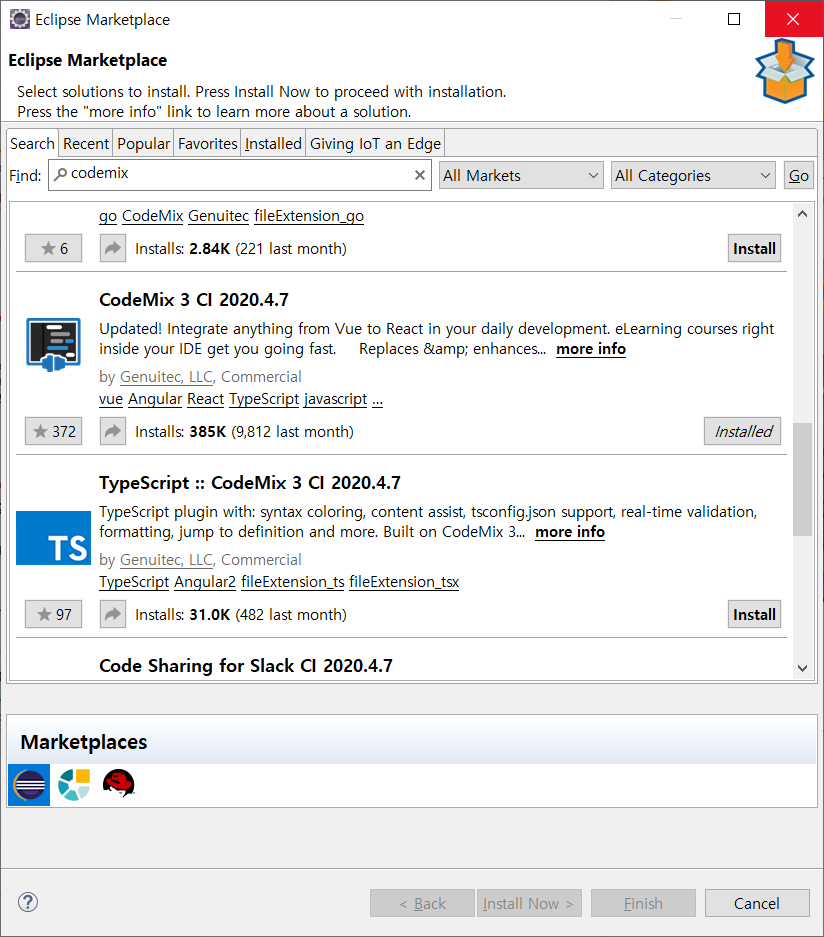Click the fileExtension_go tag link
The width and height of the screenshot is (824, 937).
pos(309,216)
